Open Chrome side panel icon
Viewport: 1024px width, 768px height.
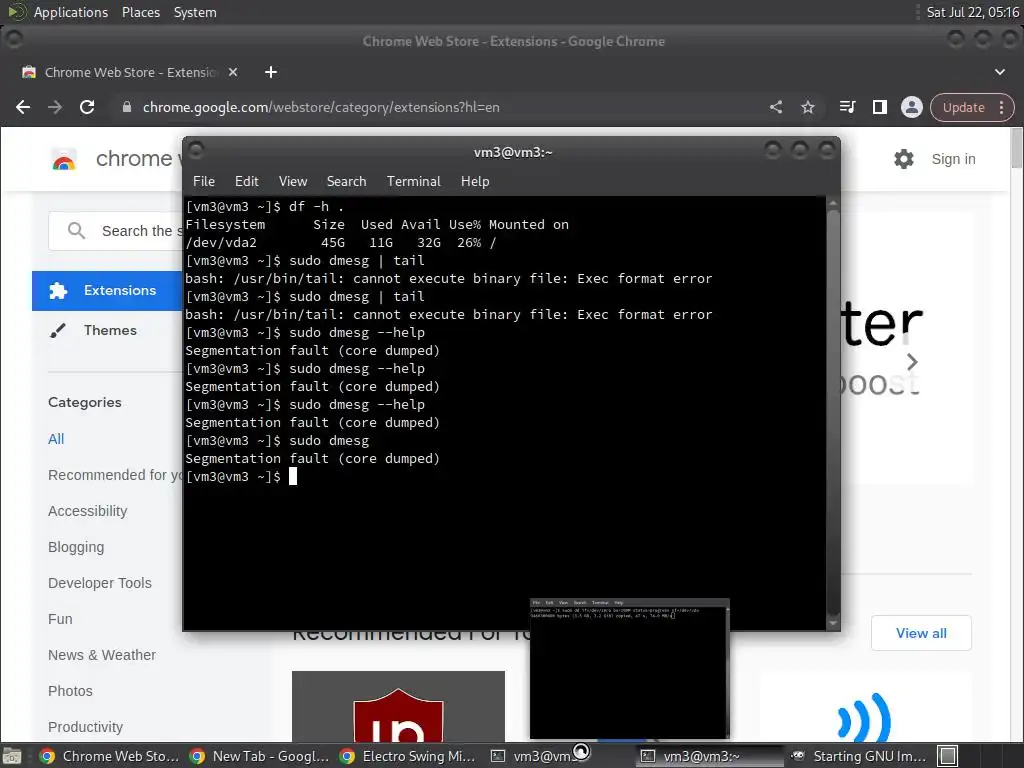pos(880,107)
